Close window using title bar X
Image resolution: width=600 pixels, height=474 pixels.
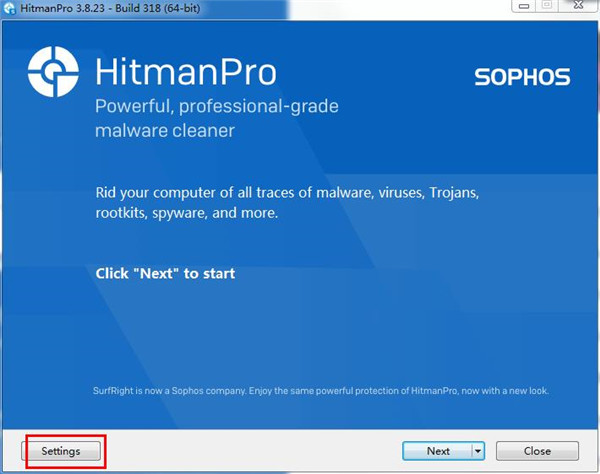579,6
